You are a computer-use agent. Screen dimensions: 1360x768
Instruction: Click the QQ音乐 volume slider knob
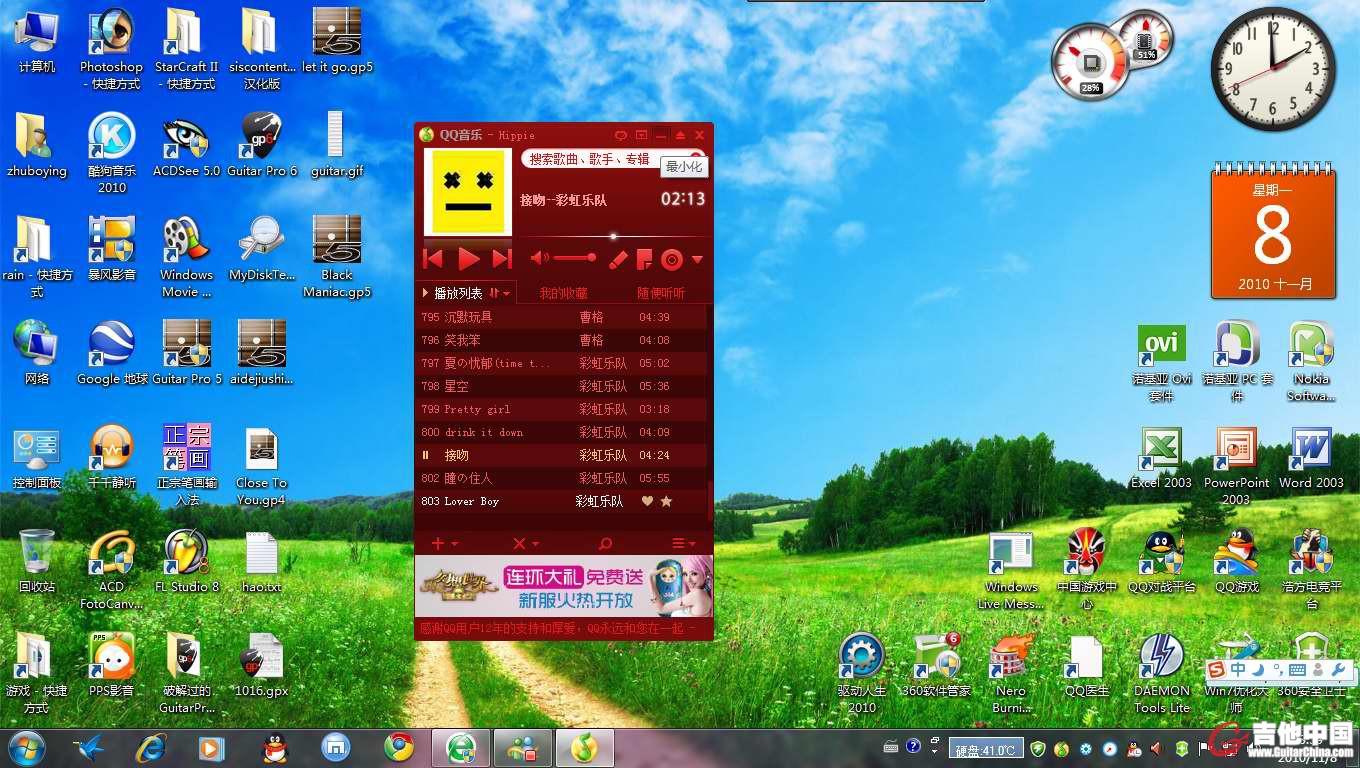coord(592,258)
